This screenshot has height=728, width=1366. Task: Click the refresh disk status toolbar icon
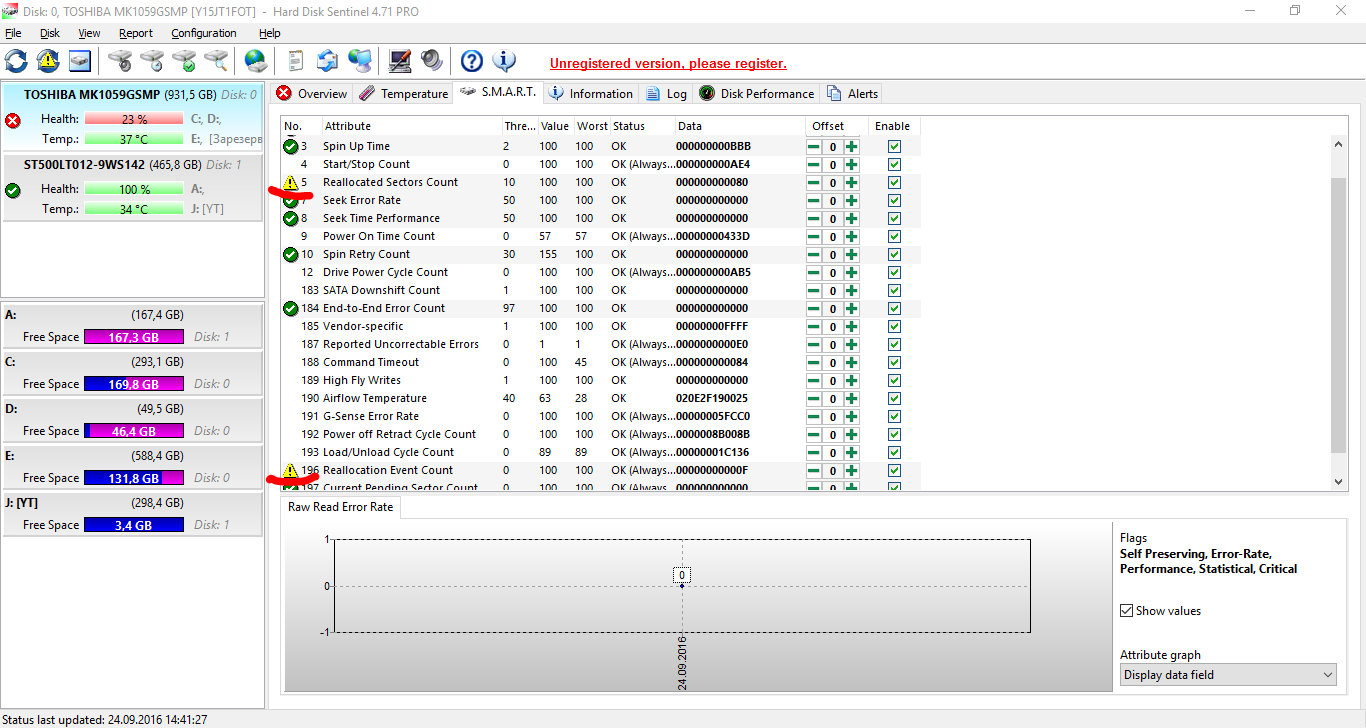point(16,61)
